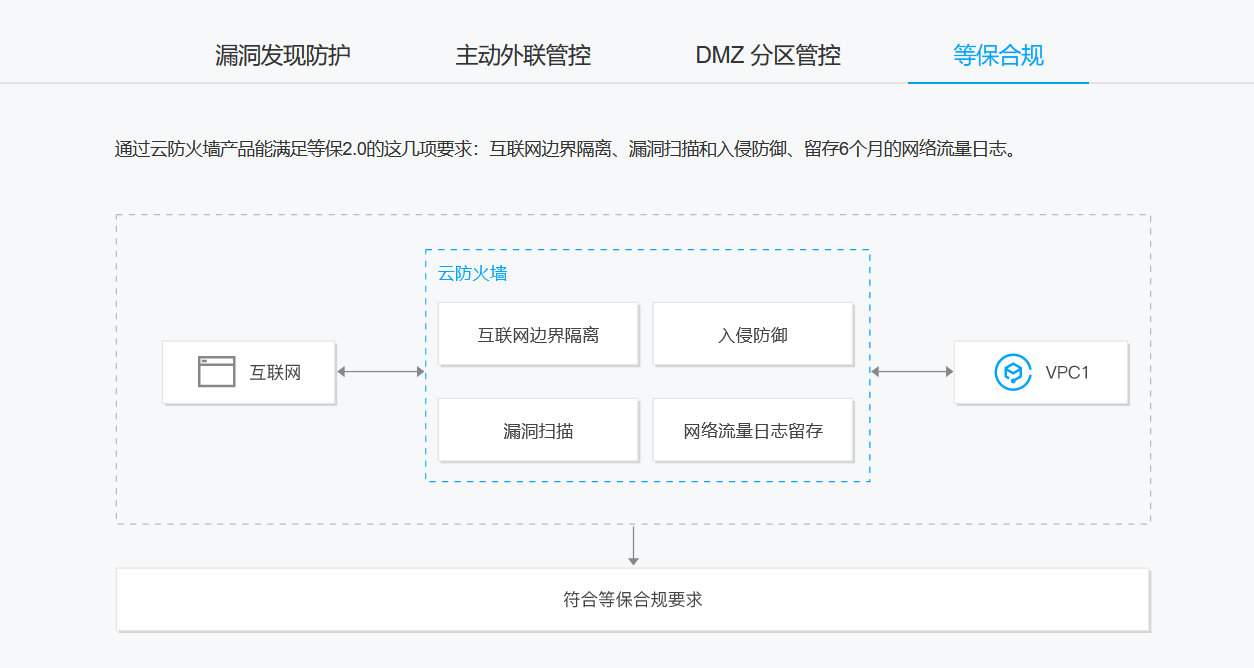Click the double arrow between 云防火墙 and VPC1

point(912,372)
